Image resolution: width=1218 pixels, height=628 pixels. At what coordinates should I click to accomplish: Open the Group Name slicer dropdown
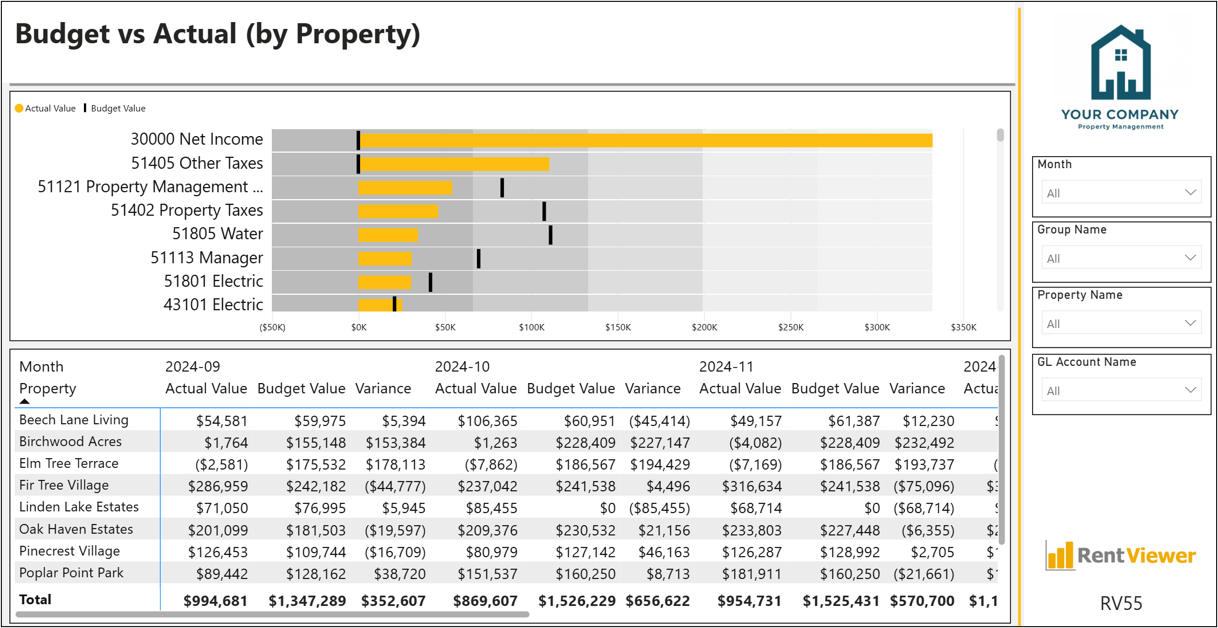click(x=1120, y=258)
